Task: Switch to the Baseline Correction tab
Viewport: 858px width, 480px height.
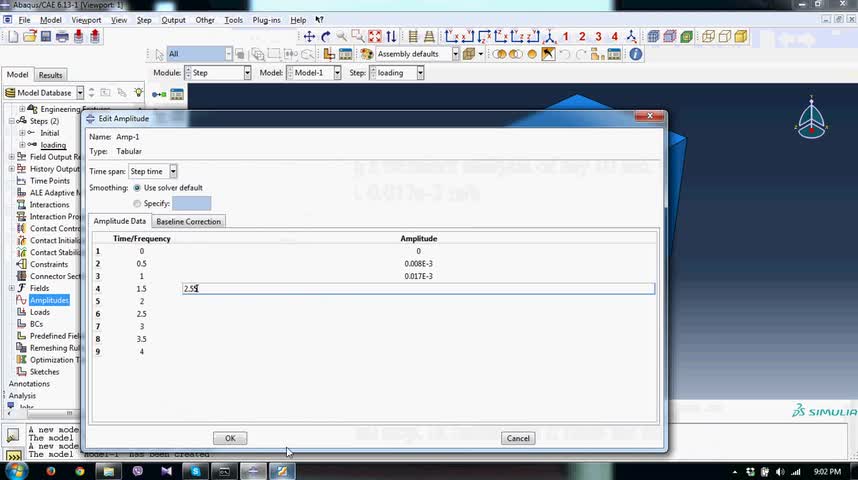Action: coord(188,222)
